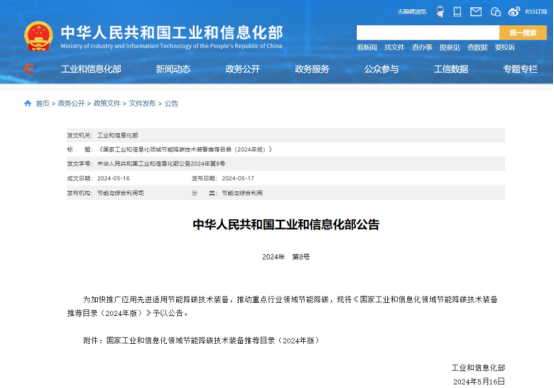The image size is (554, 388).
Task: Open the 新闻动态 navigation menu
Action: [173, 69]
